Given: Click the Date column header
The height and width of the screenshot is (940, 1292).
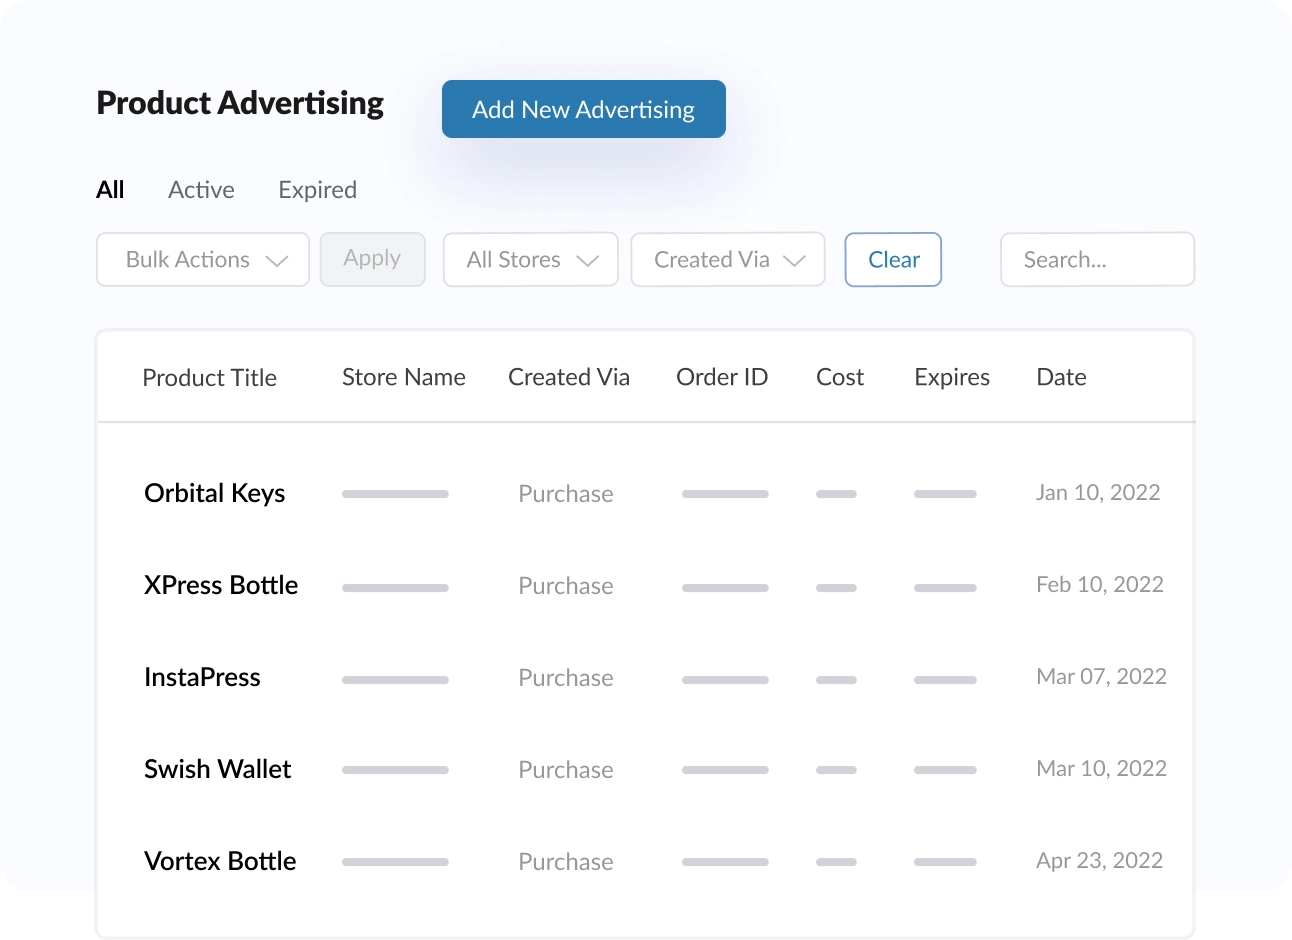Looking at the screenshot, I should click(x=1061, y=377).
